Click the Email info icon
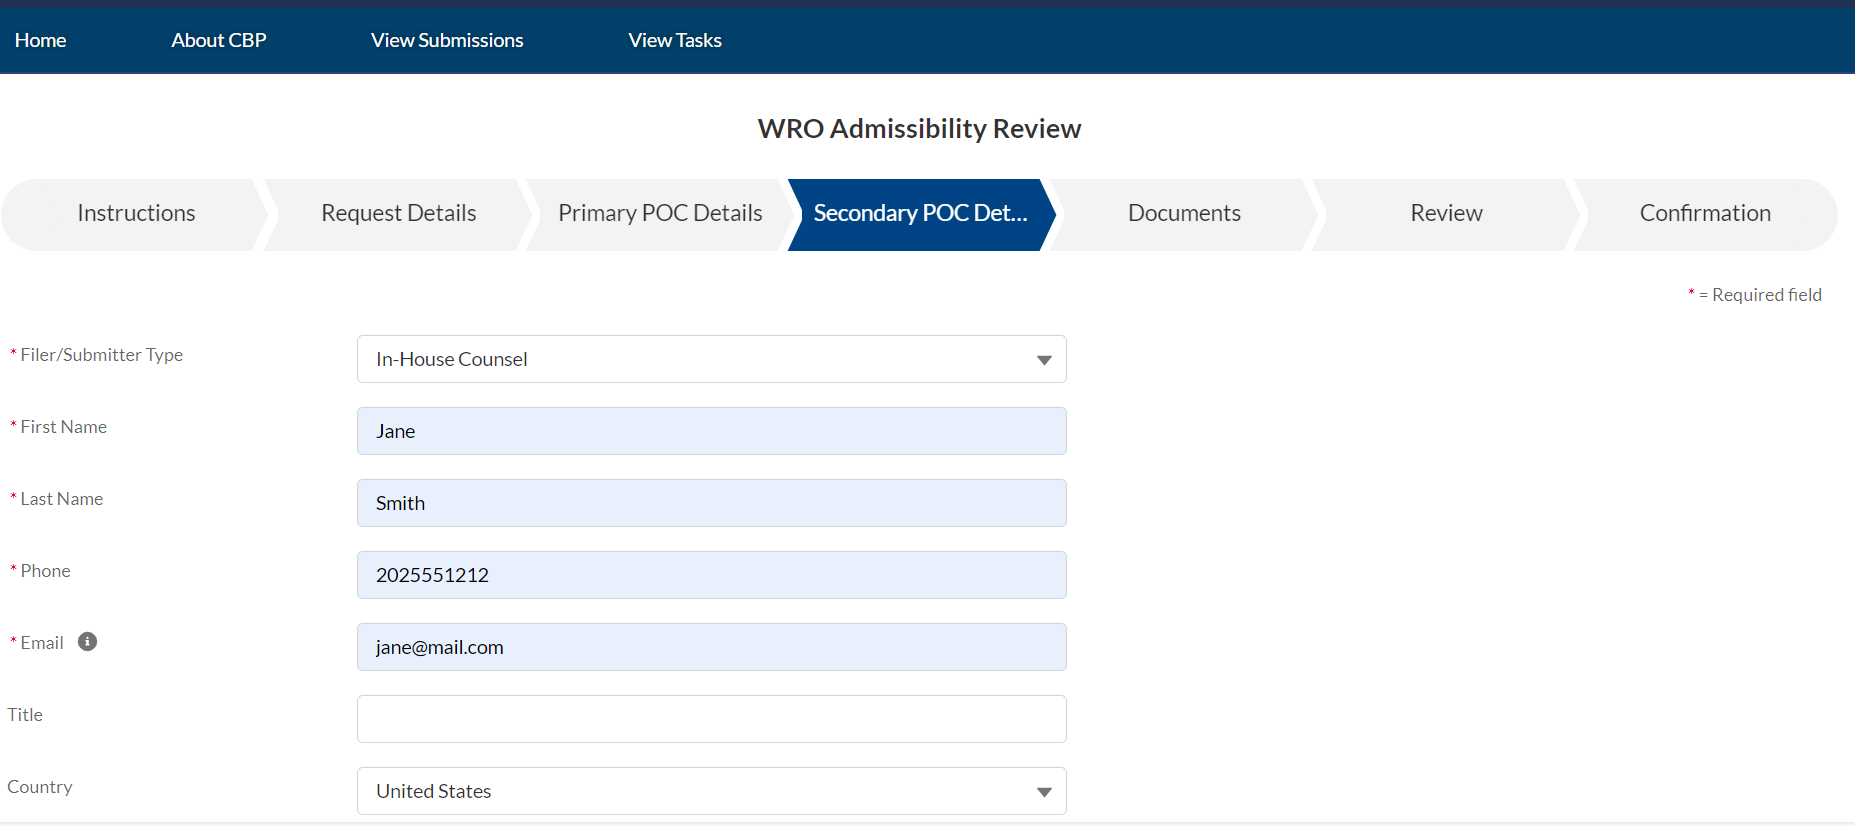Image resolution: width=1855 pixels, height=826 pixels. [x=88, y=642]
